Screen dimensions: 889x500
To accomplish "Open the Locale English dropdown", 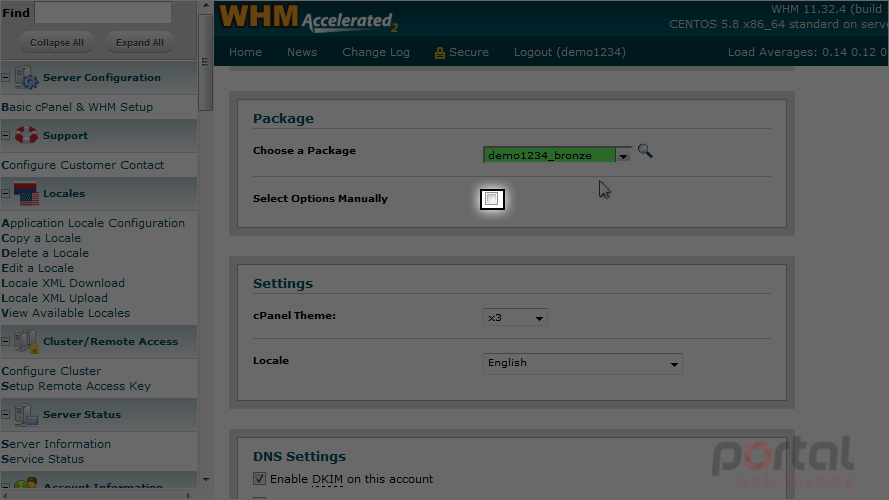I will pos(582,363).
